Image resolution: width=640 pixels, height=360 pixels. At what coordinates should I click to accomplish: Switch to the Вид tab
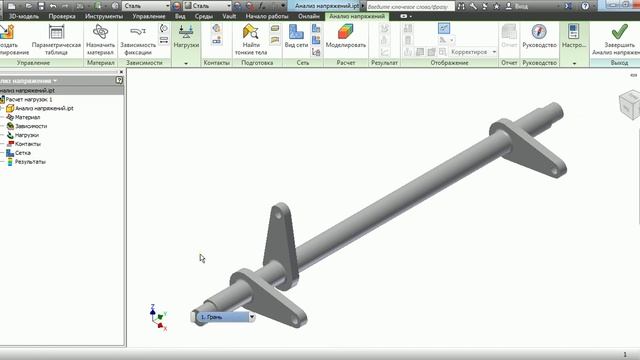click(180, 16)
